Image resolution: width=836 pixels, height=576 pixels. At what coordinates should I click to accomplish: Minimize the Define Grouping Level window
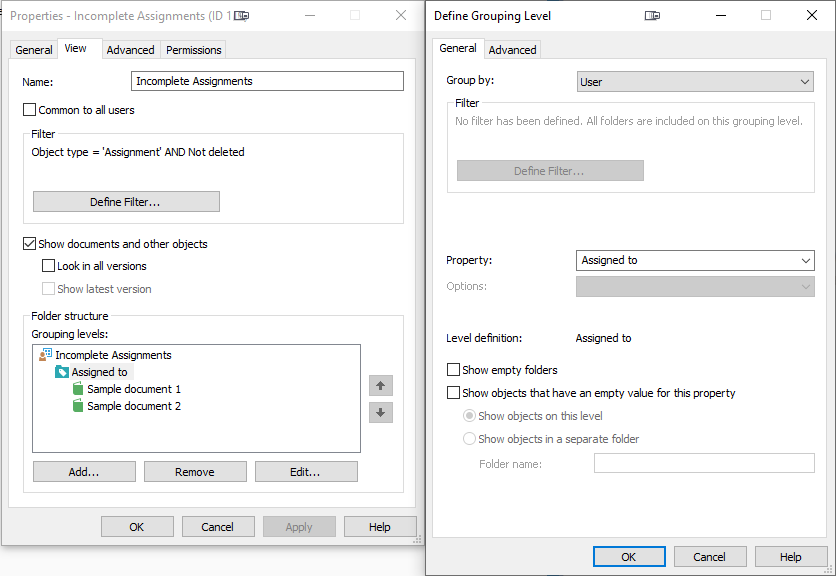point(721,15)
